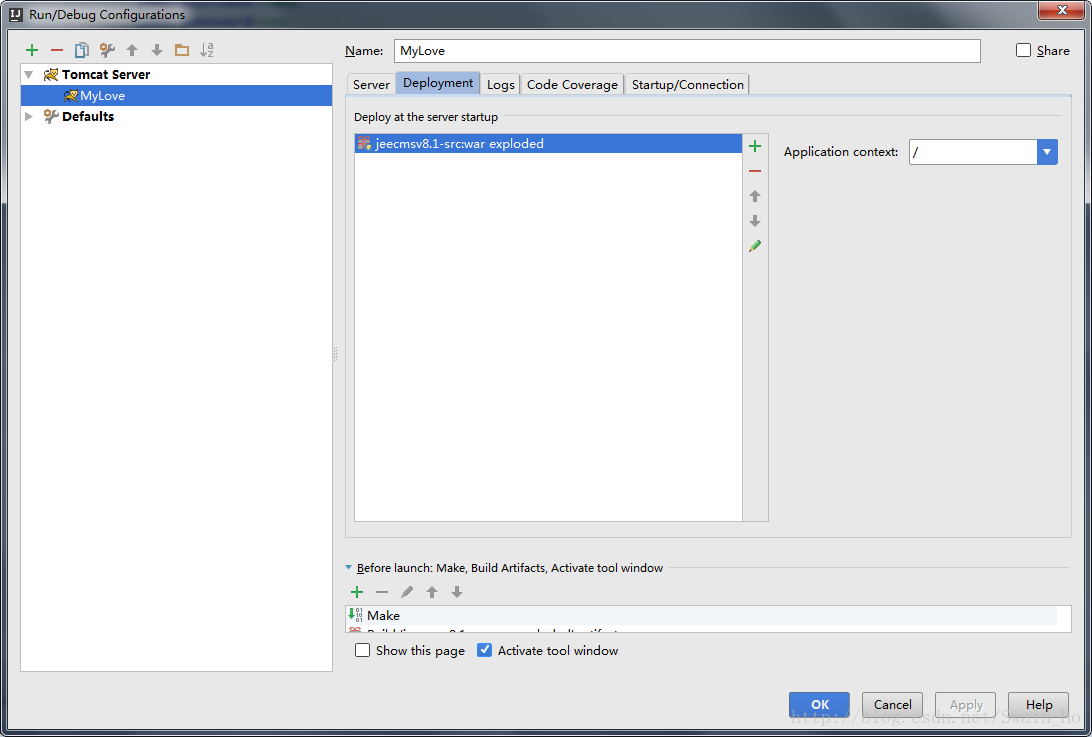The width and height of the screenshot is (1092, 737).
Task: Create new folder for configurations
Action: pyautogui.click(x=182, y=50)
